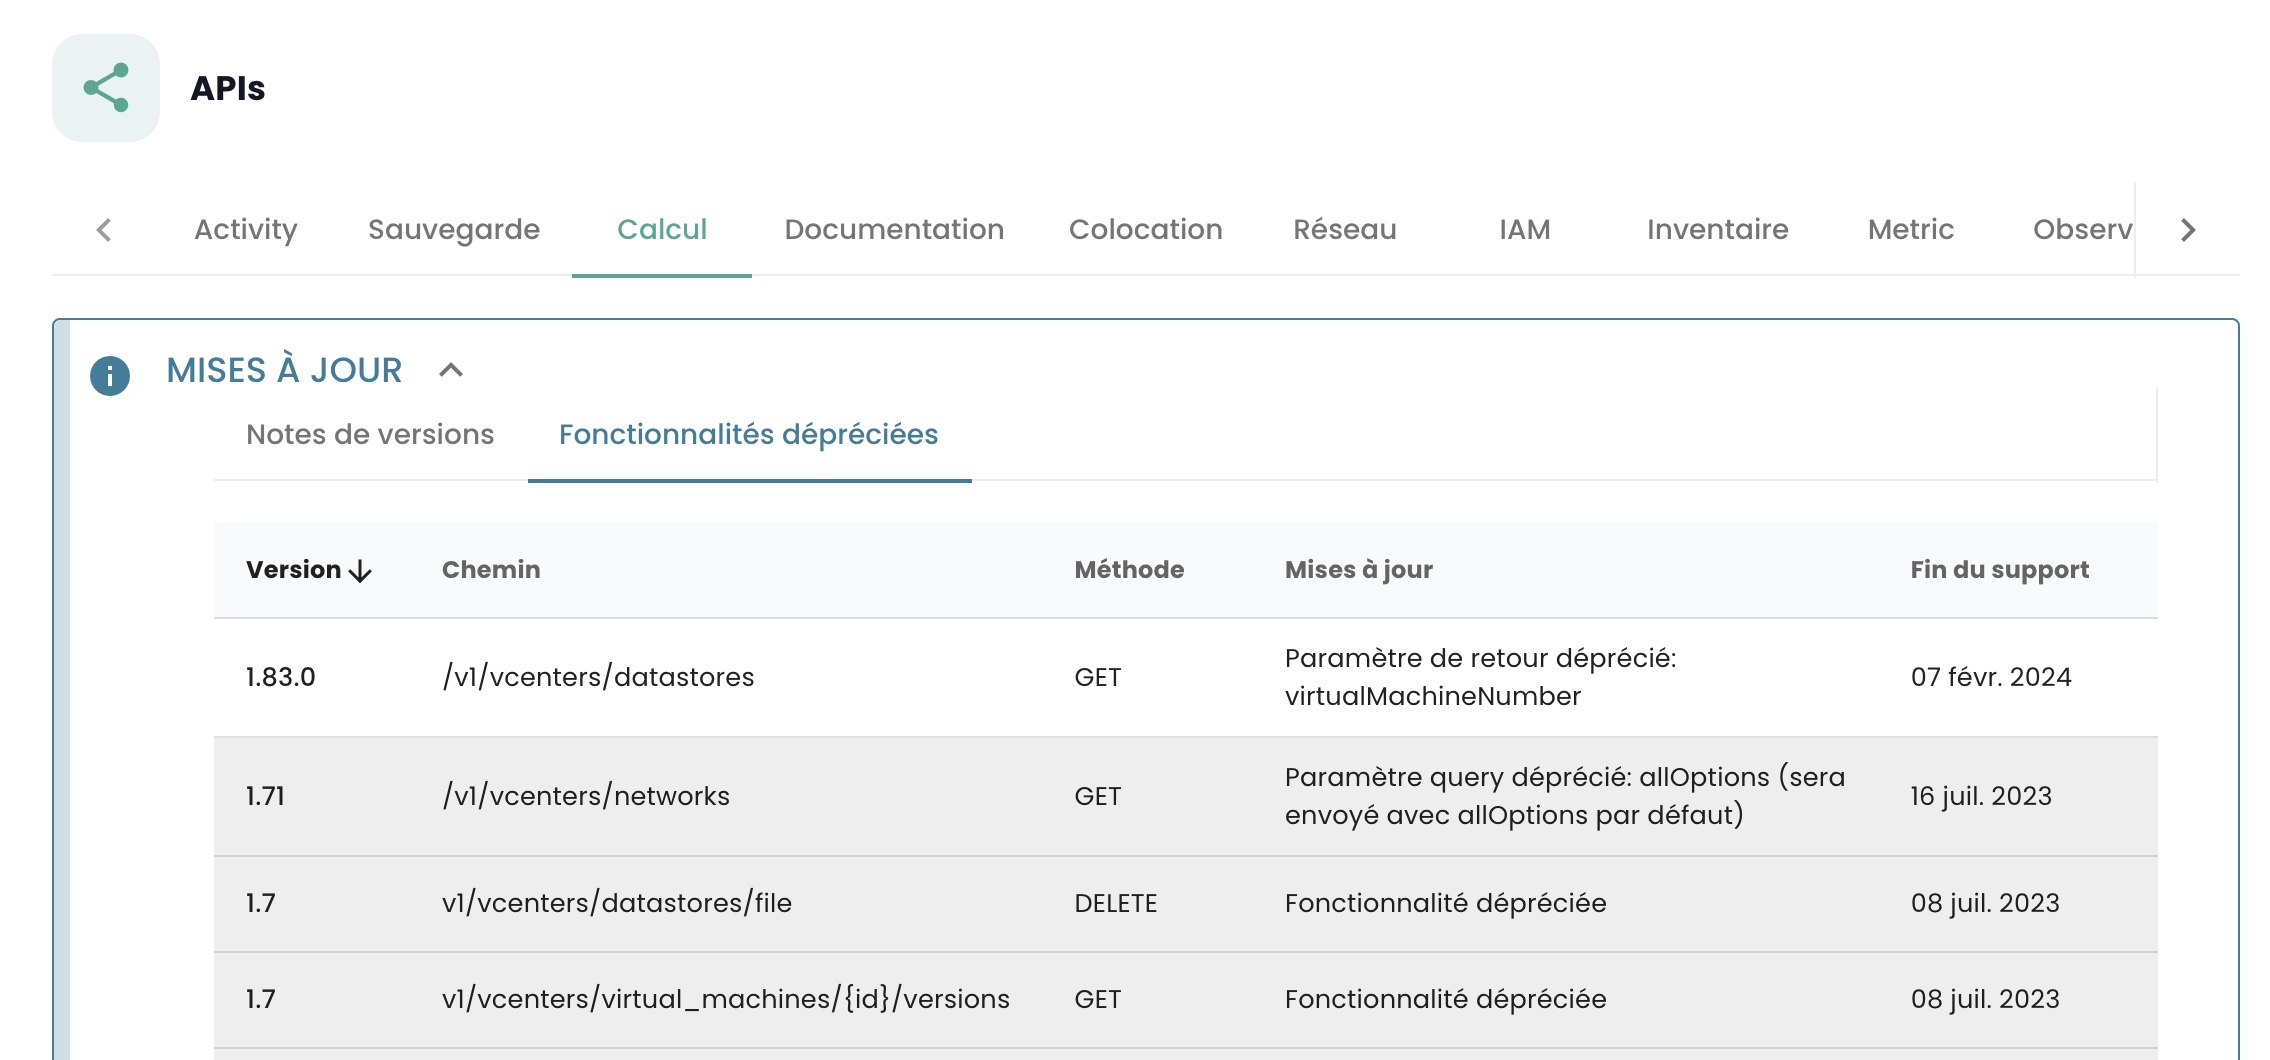The image size is (2270, 1060).
Task: Open the Activity tab
Action: tap(246, 229)
